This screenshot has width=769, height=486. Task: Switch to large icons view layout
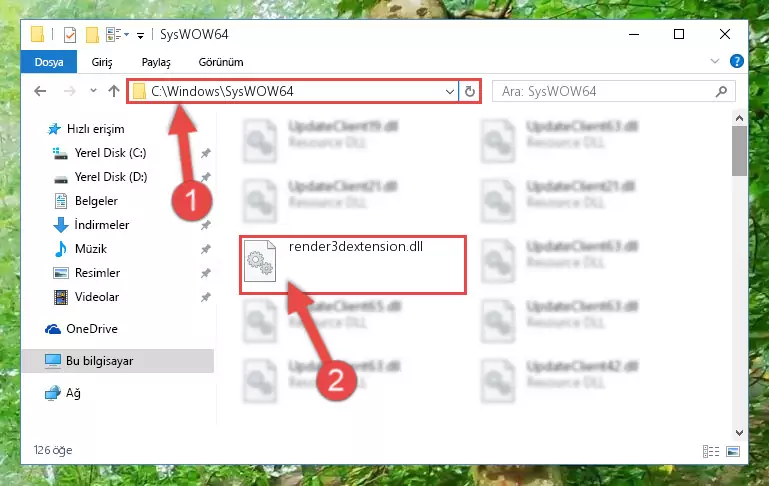coord(733,451)
